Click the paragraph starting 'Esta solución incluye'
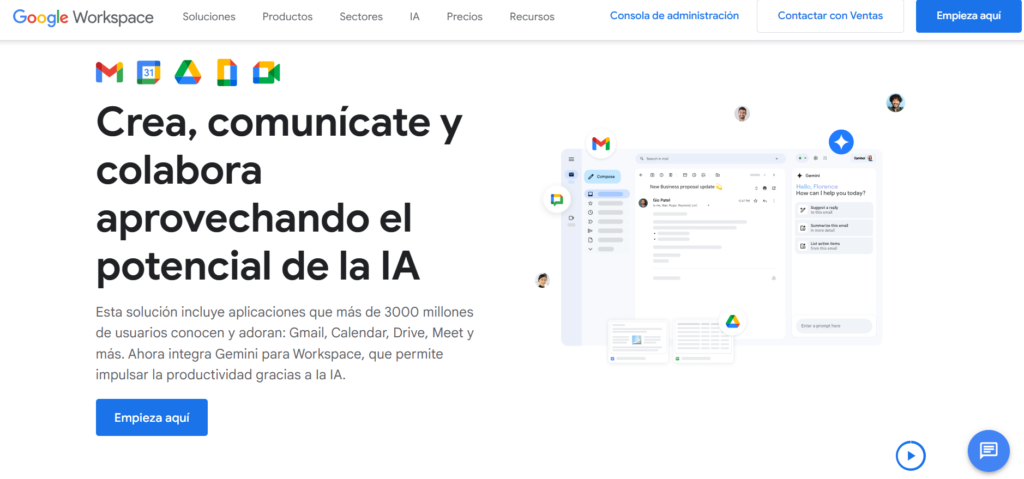1024x479 pixels. point(285,343)
